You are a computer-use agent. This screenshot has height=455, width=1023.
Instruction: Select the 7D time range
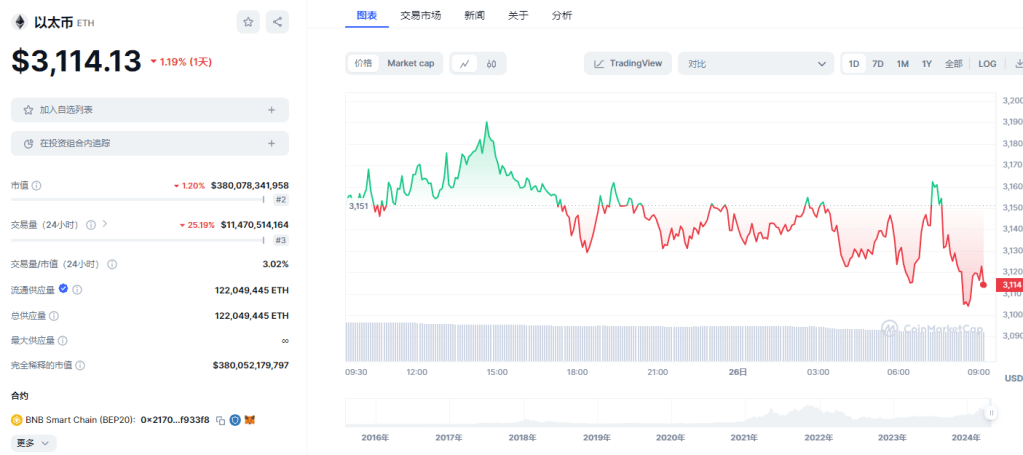[878, 64]
